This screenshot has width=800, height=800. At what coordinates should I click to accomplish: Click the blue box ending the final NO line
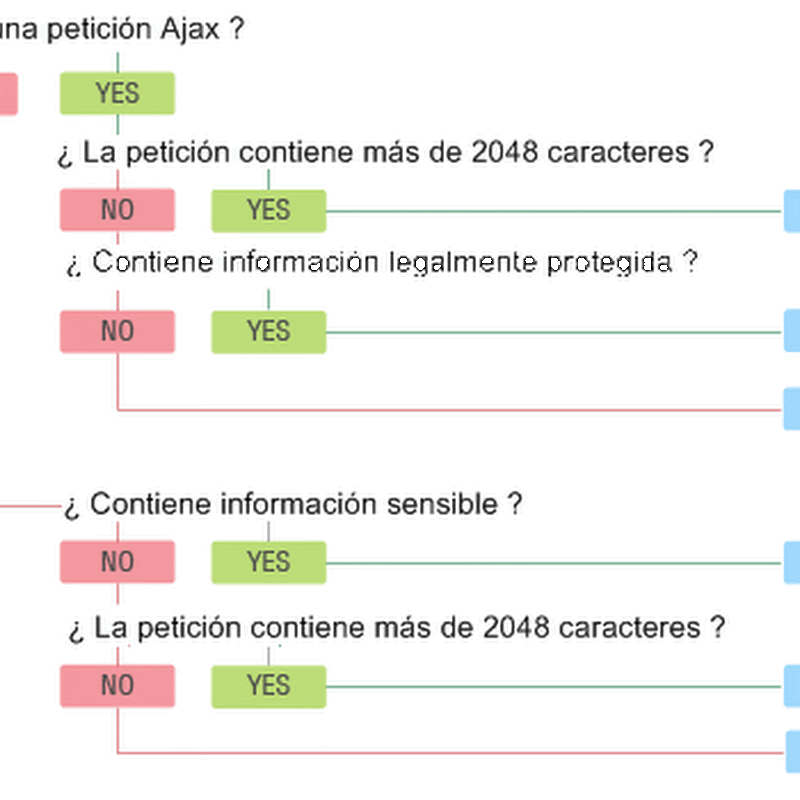pyautogui.click(x=793, y=752)
